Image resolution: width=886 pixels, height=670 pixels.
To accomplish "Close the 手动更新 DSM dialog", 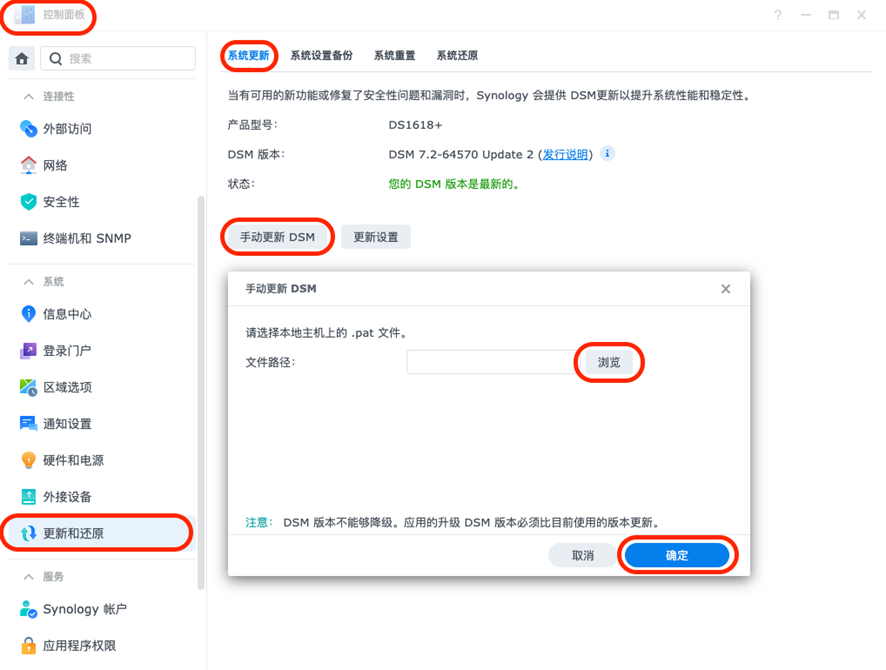I will coord(725,289).
